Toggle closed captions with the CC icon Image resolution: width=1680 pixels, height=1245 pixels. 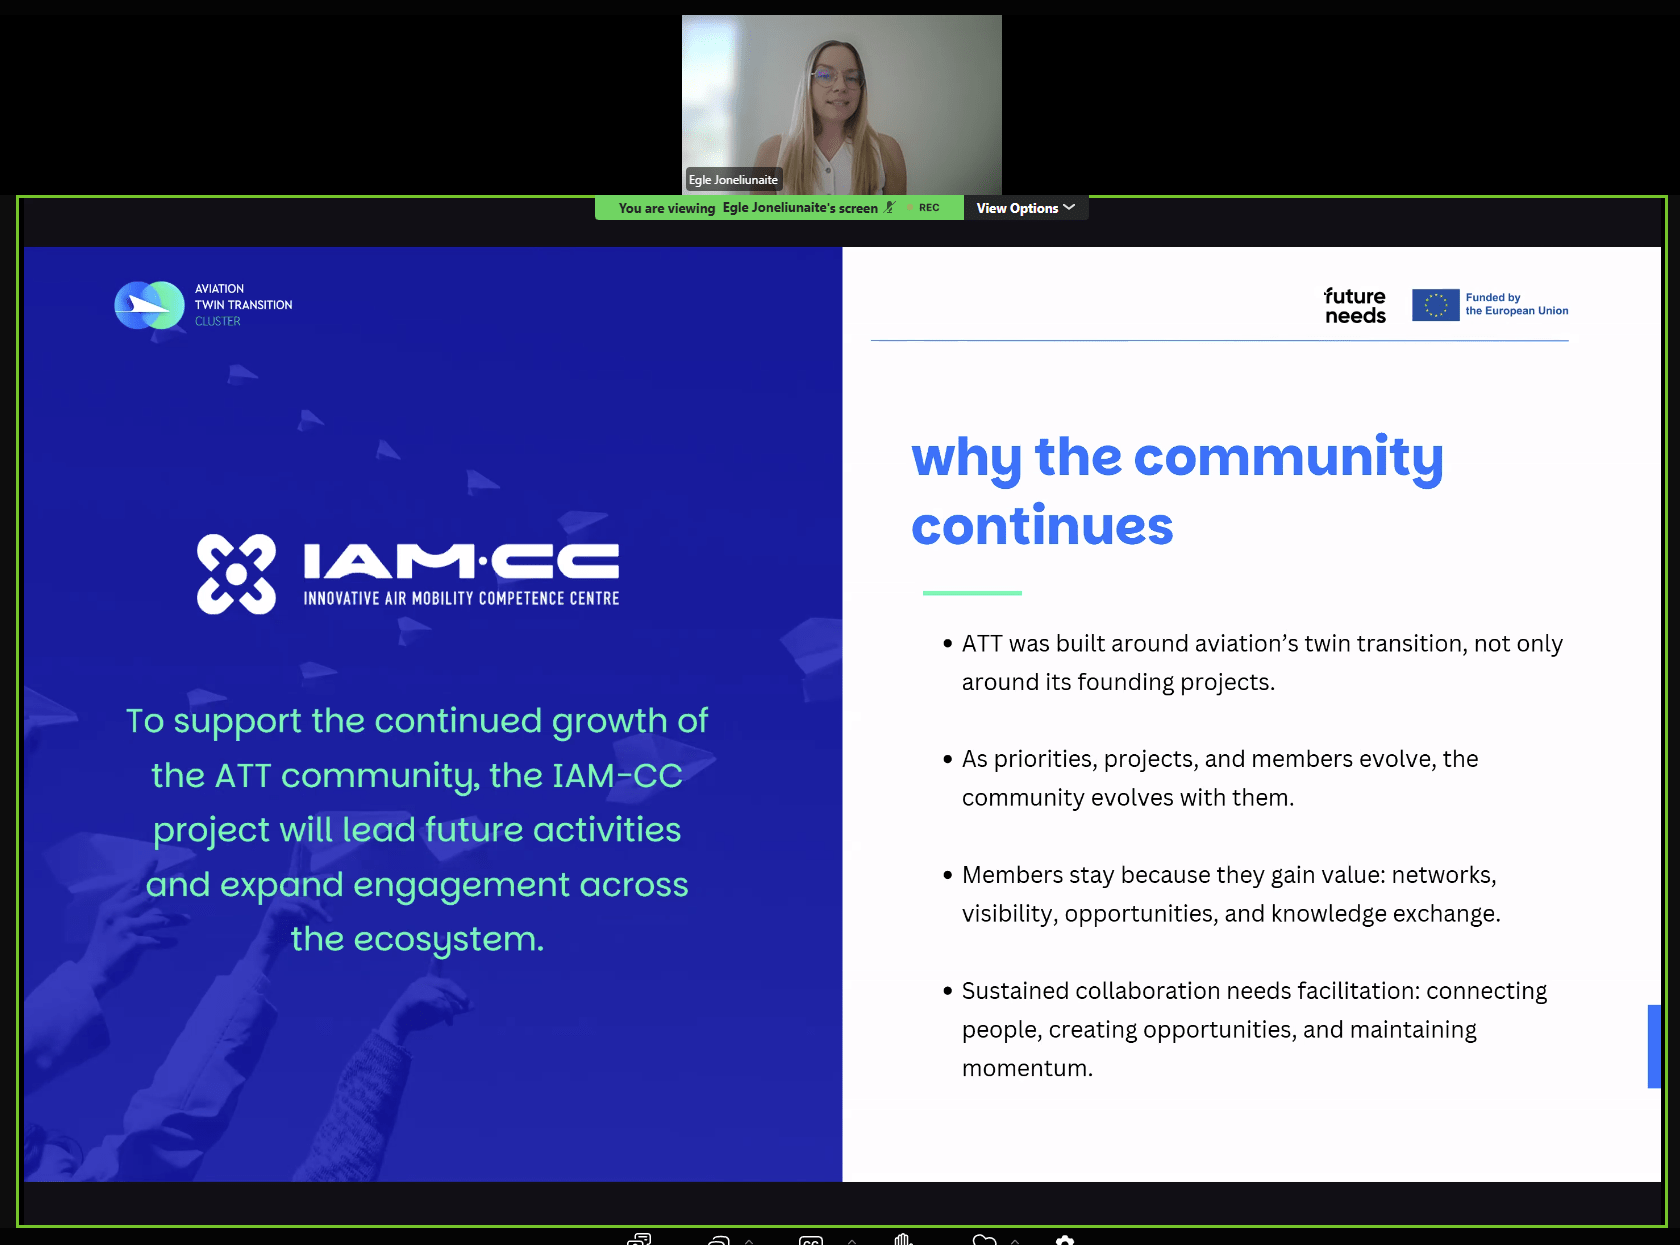tap(811, 1241)
